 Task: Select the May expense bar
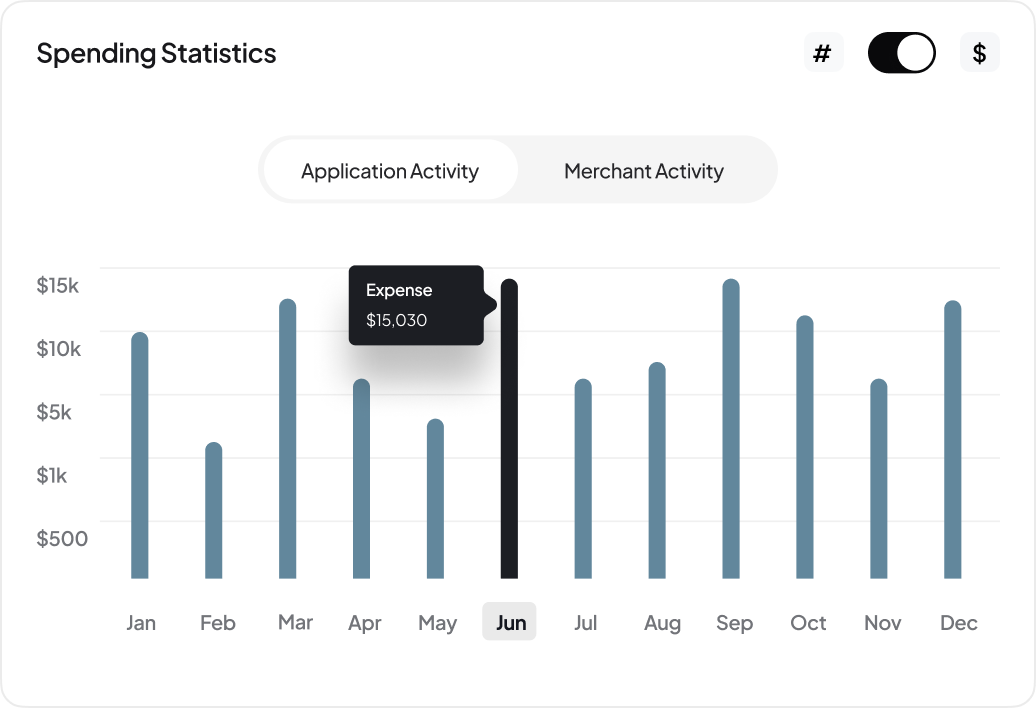click(x=437, y=500)
